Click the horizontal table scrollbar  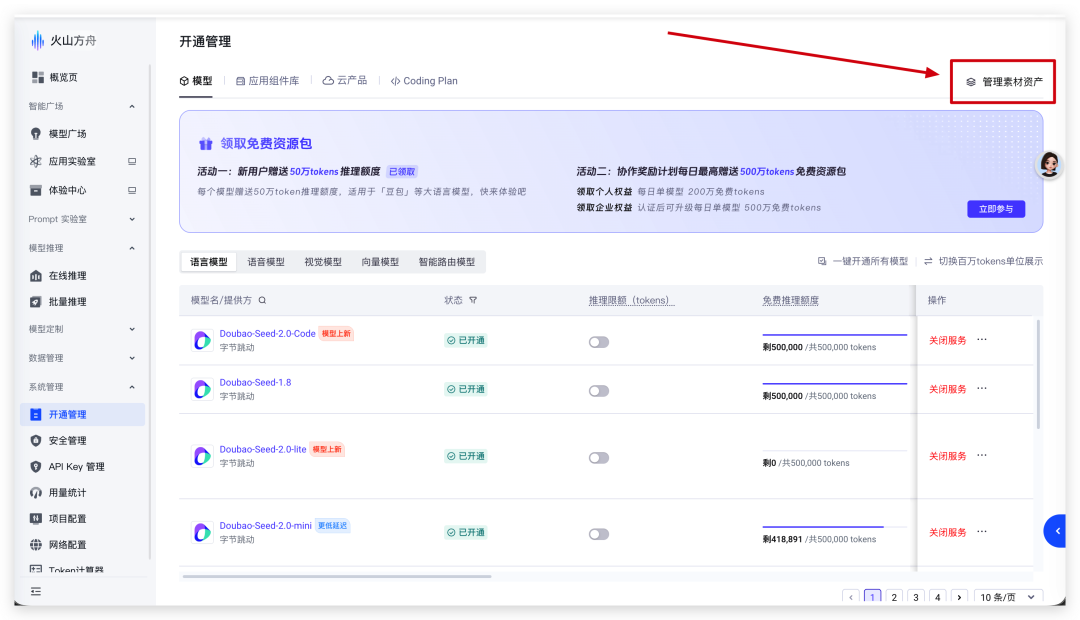(337, 576)
